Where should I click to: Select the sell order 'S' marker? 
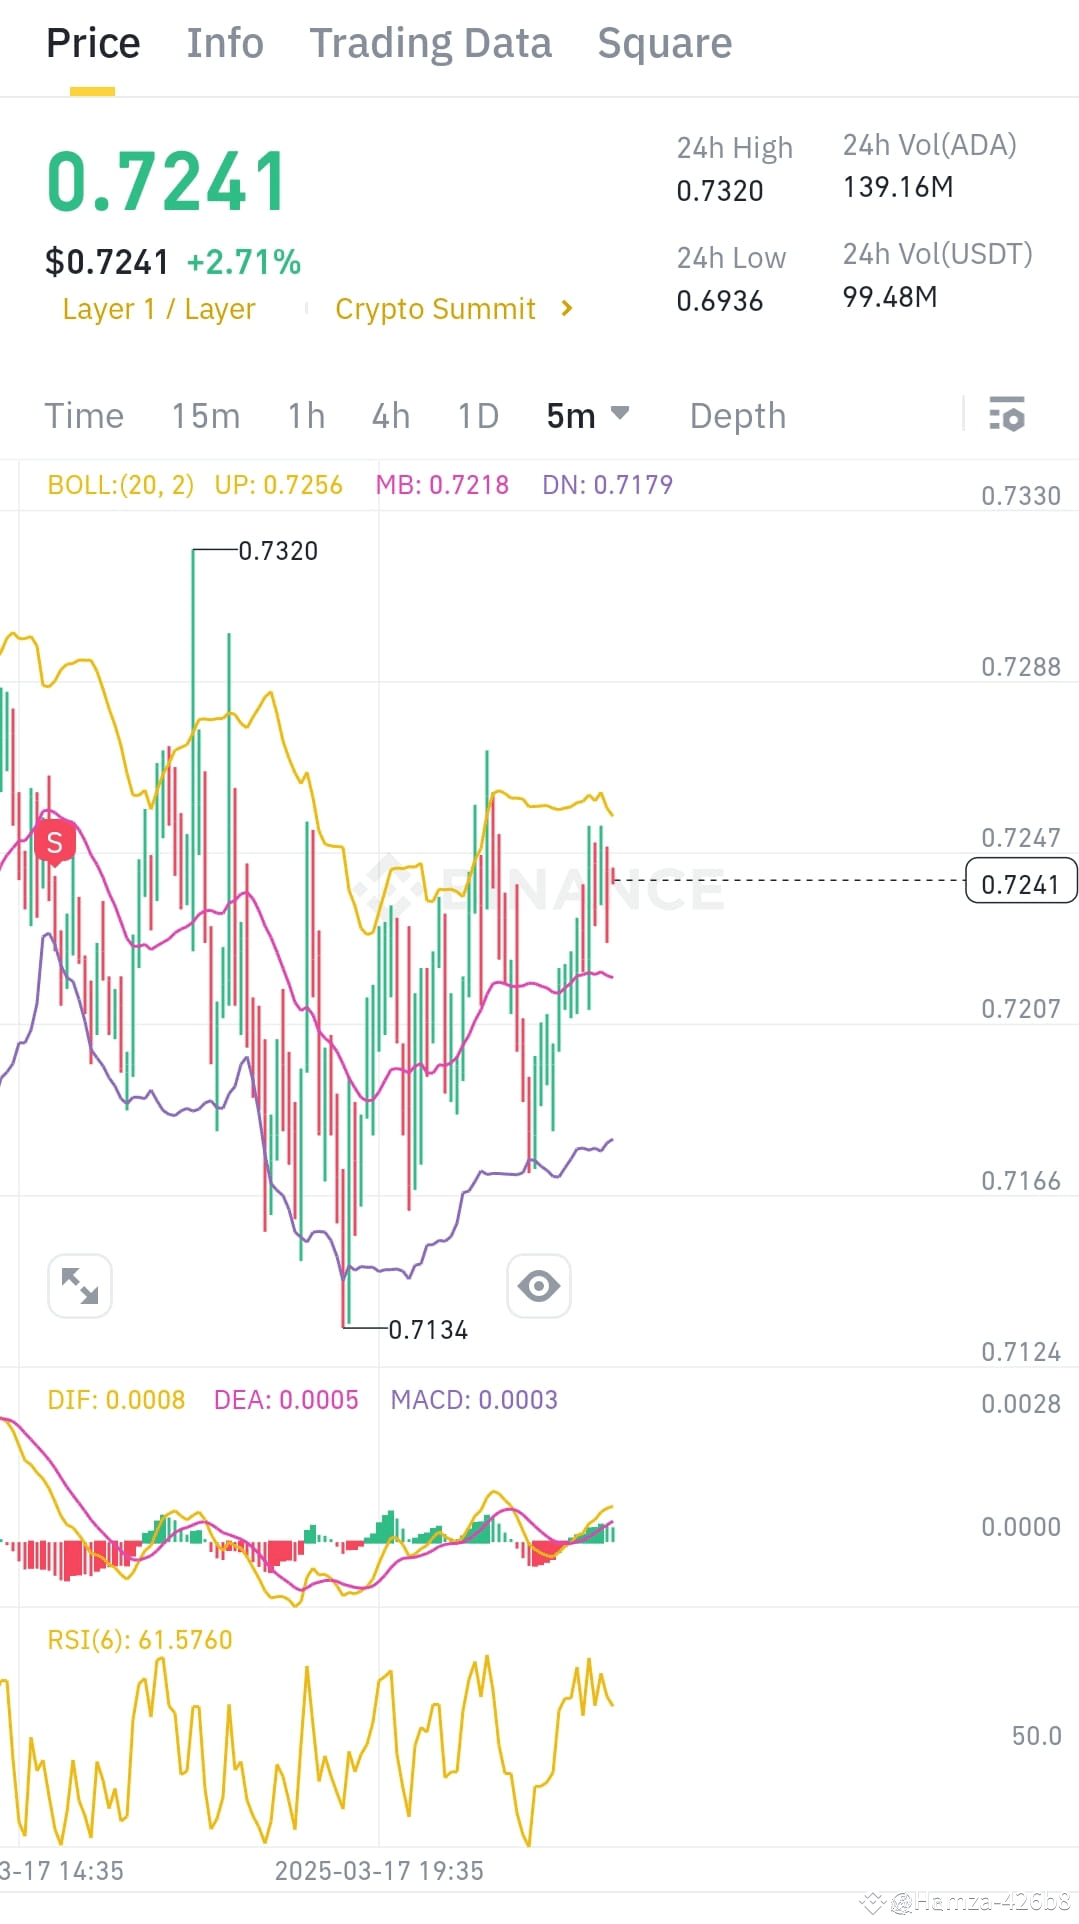(54, 841)
